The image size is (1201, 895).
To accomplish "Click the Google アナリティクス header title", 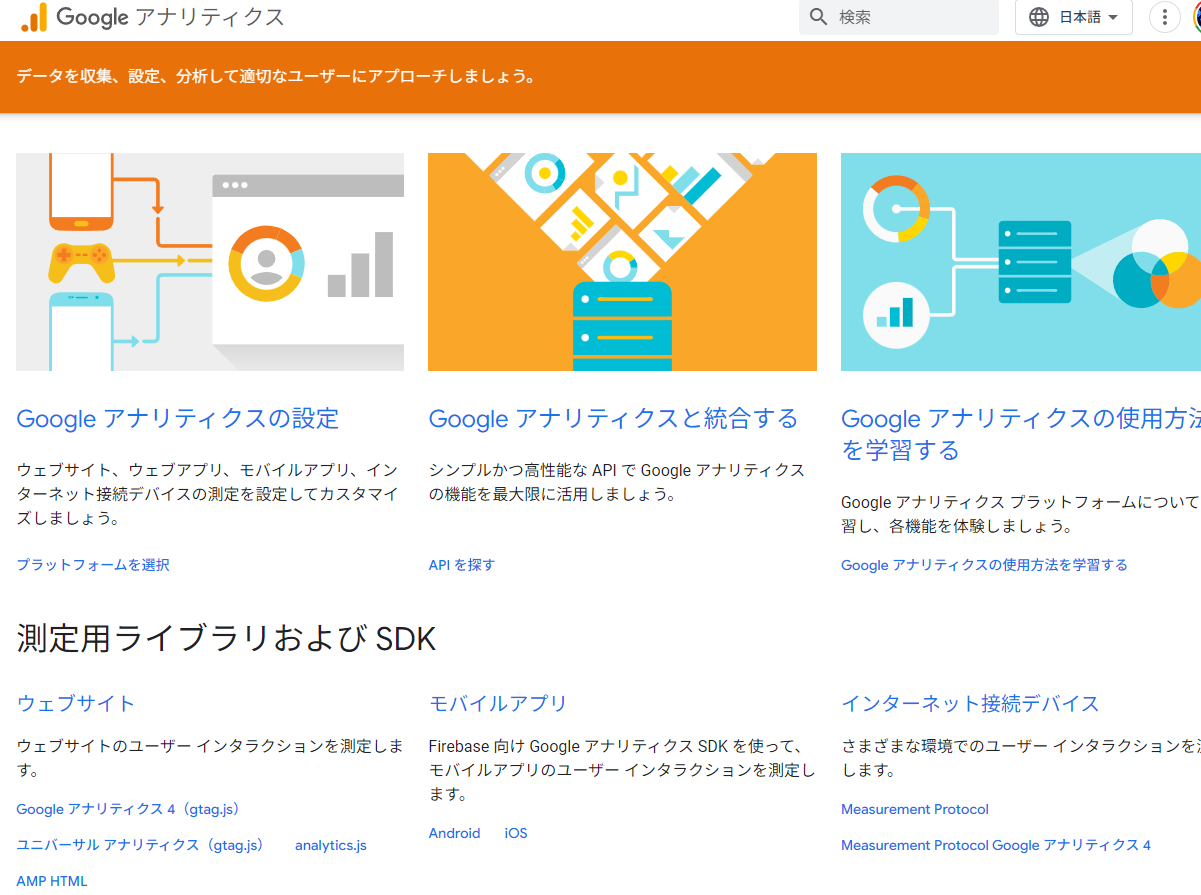I will pyautogui.click(x=170, y=17).
